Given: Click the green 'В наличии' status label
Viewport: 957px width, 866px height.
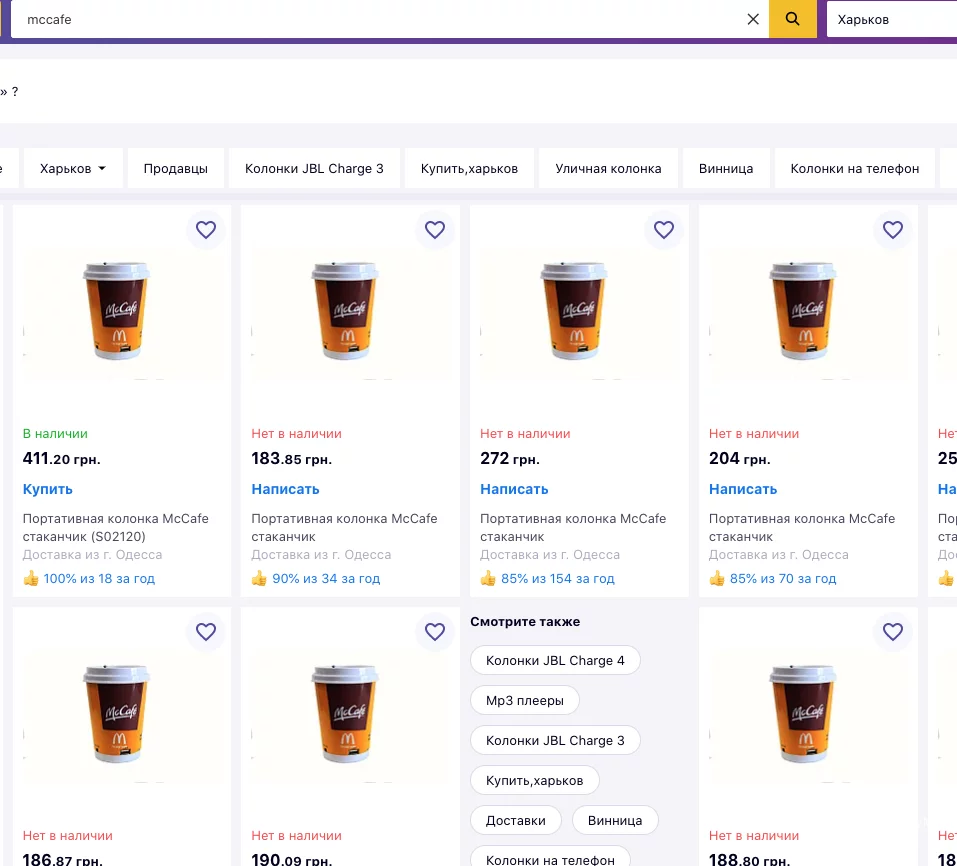Looking at the screenshot, I should point(55,434).
